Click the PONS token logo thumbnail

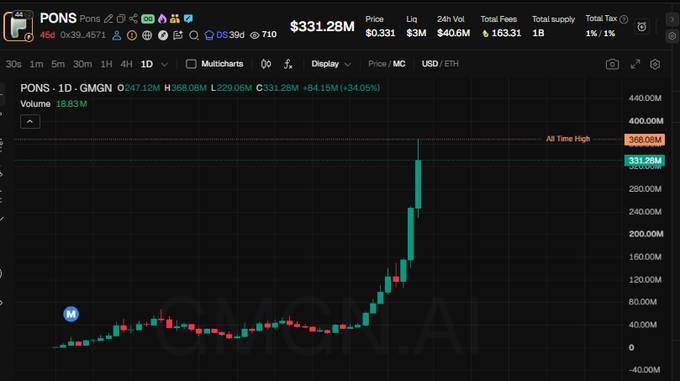[18, 26]
